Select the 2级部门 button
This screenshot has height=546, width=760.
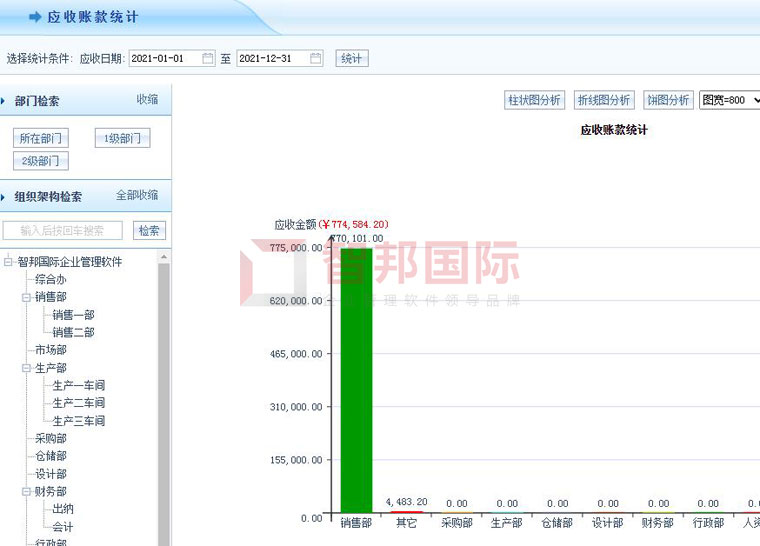click(x=41, y=161)
